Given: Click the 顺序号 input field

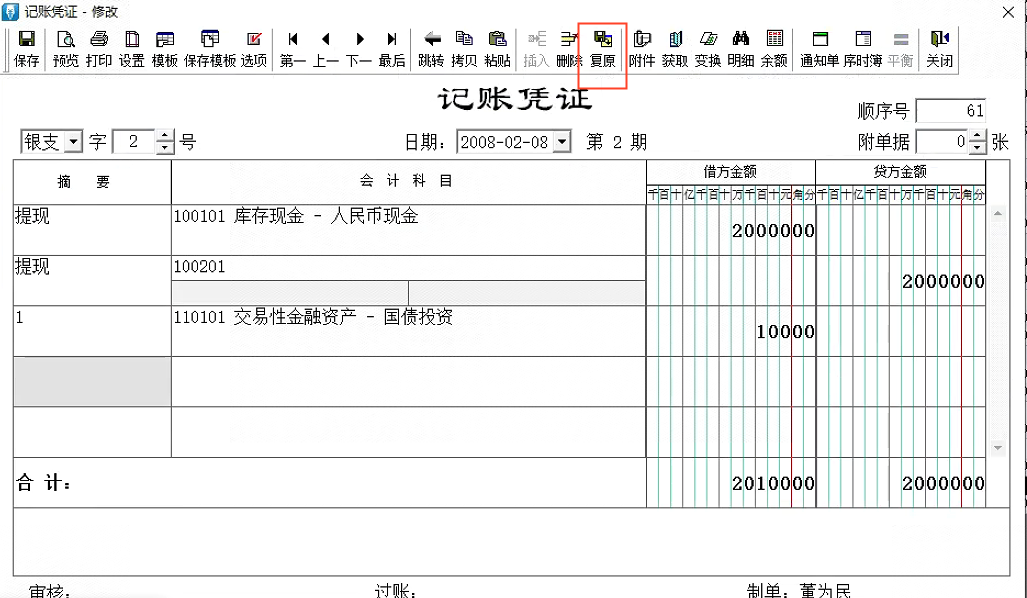Looking at the screenshot, I should coord(950,111).
